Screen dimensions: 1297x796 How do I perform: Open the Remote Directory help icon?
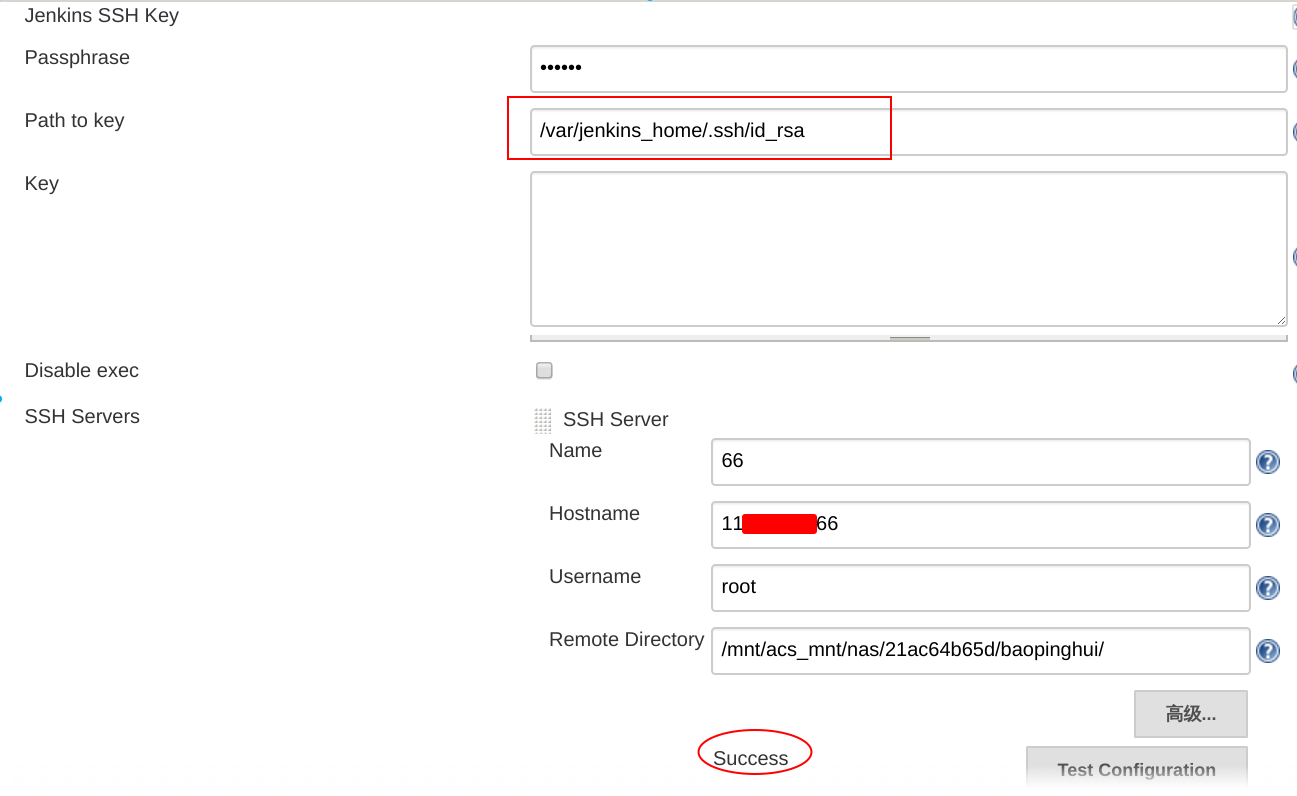[x=1267, y=651]
